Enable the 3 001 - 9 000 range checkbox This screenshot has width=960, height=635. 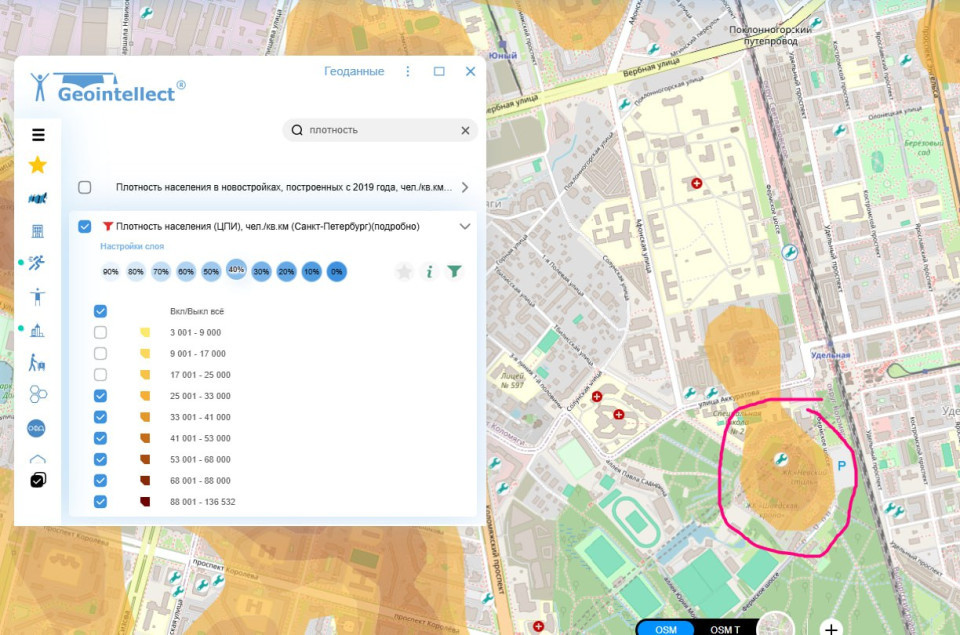point(100,332)
